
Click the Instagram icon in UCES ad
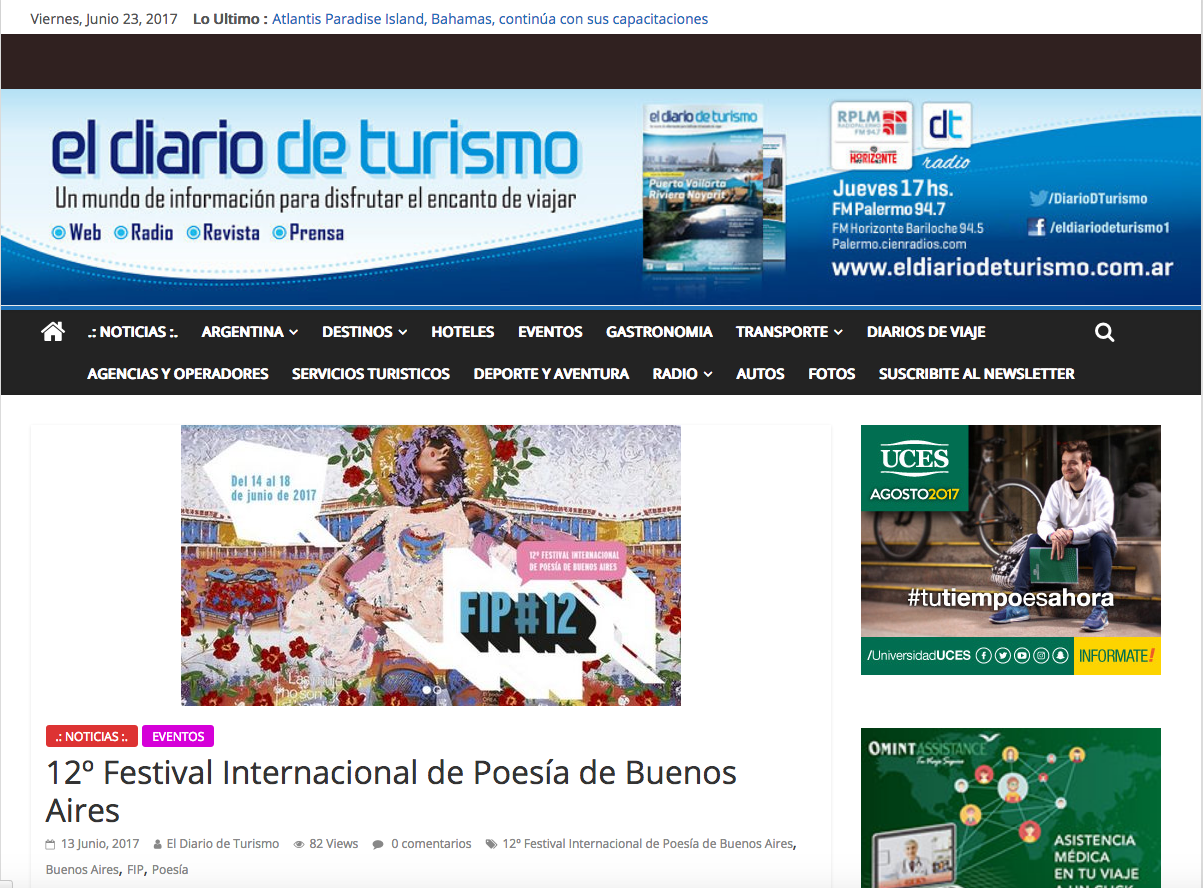[1041, 656]
